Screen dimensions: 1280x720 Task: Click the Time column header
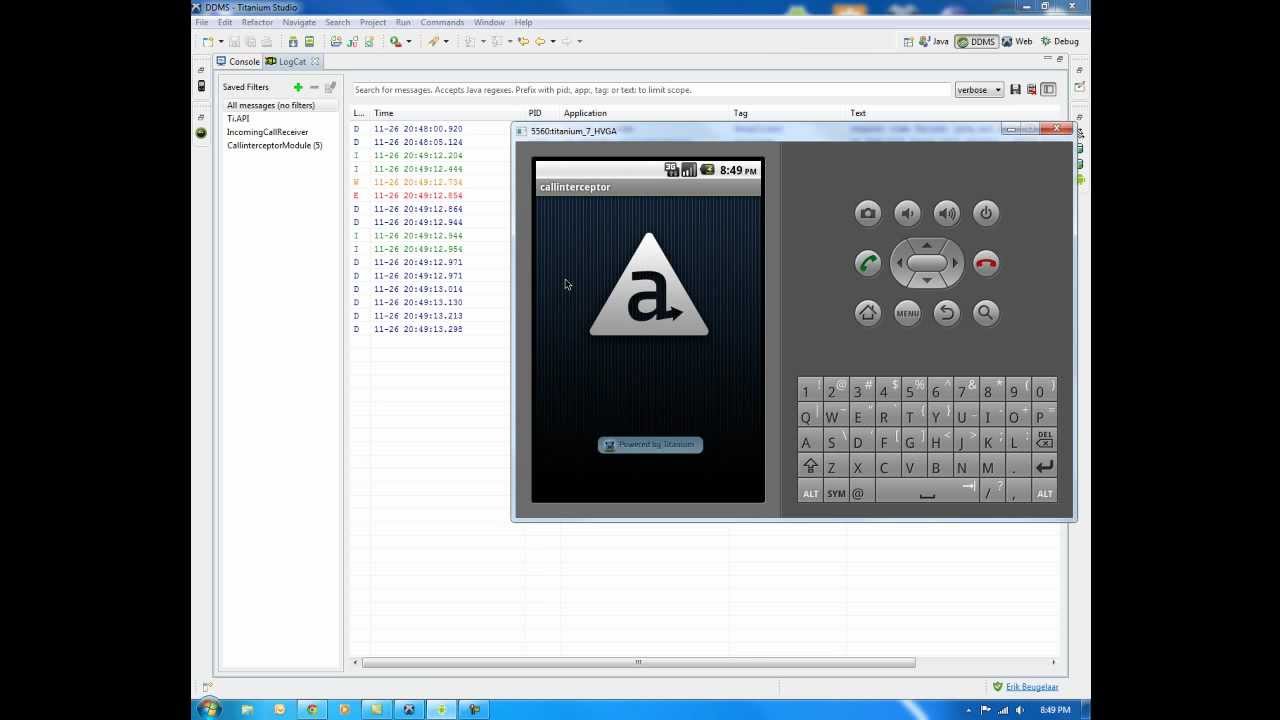448,113
